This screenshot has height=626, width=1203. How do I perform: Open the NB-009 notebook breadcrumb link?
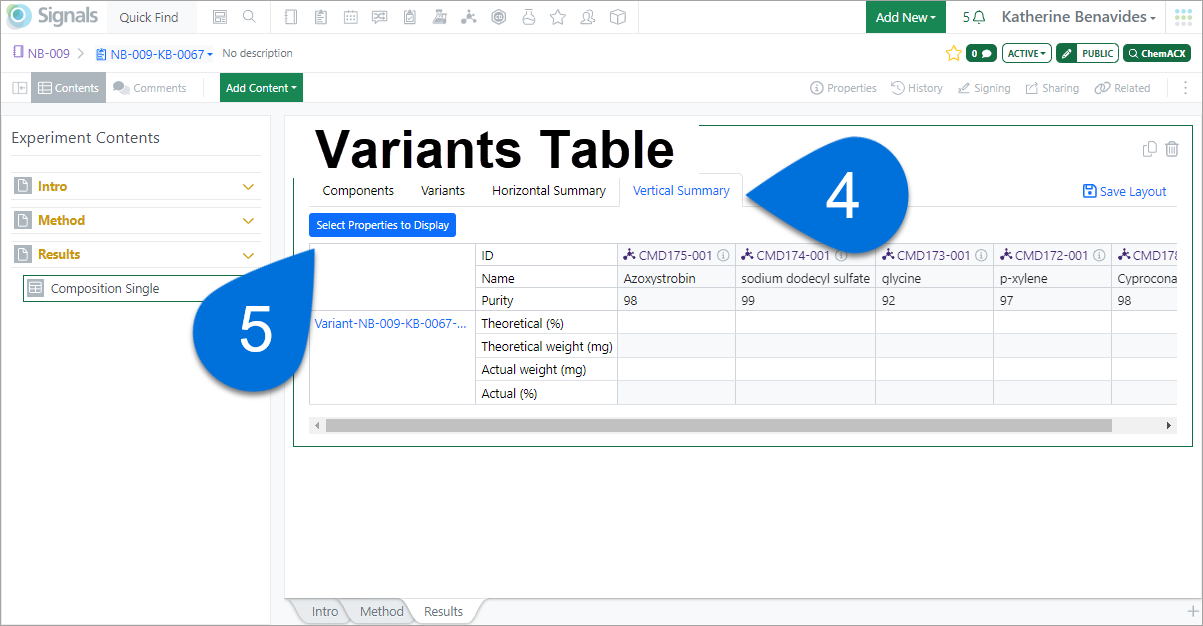pyautogui.click(x=41, y=53)
